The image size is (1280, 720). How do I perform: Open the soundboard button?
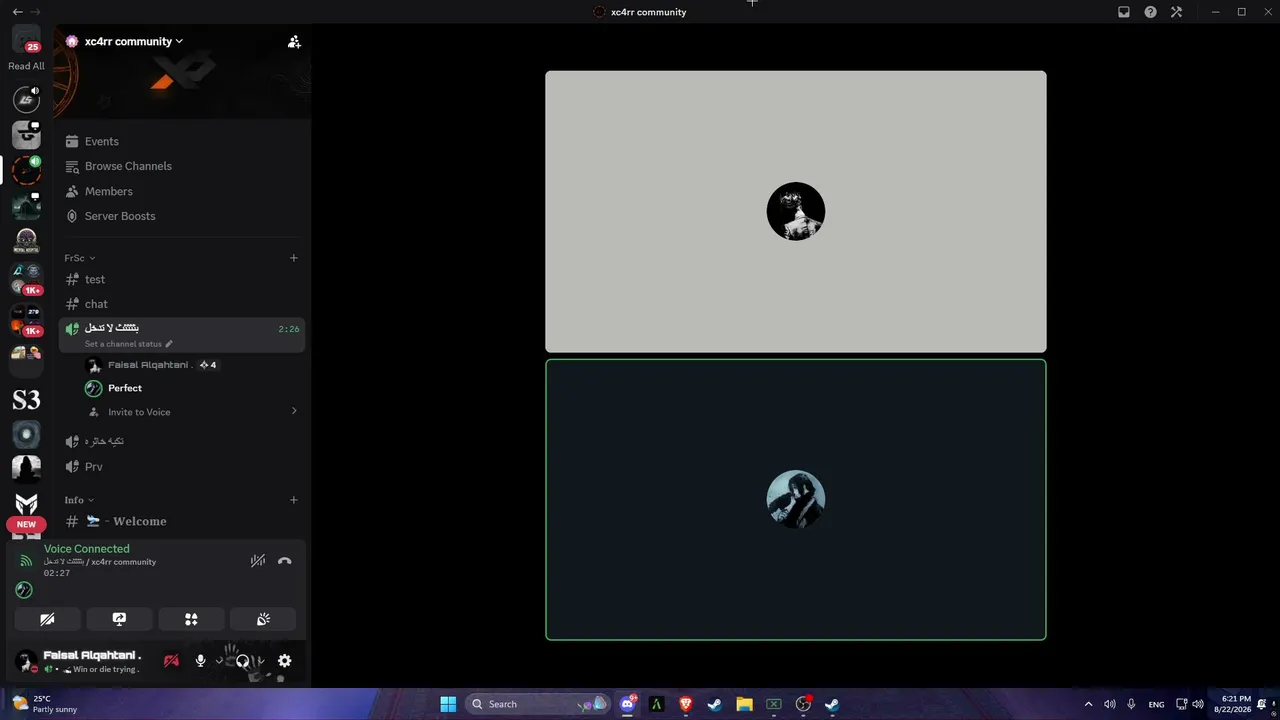[x=263, y=619]
